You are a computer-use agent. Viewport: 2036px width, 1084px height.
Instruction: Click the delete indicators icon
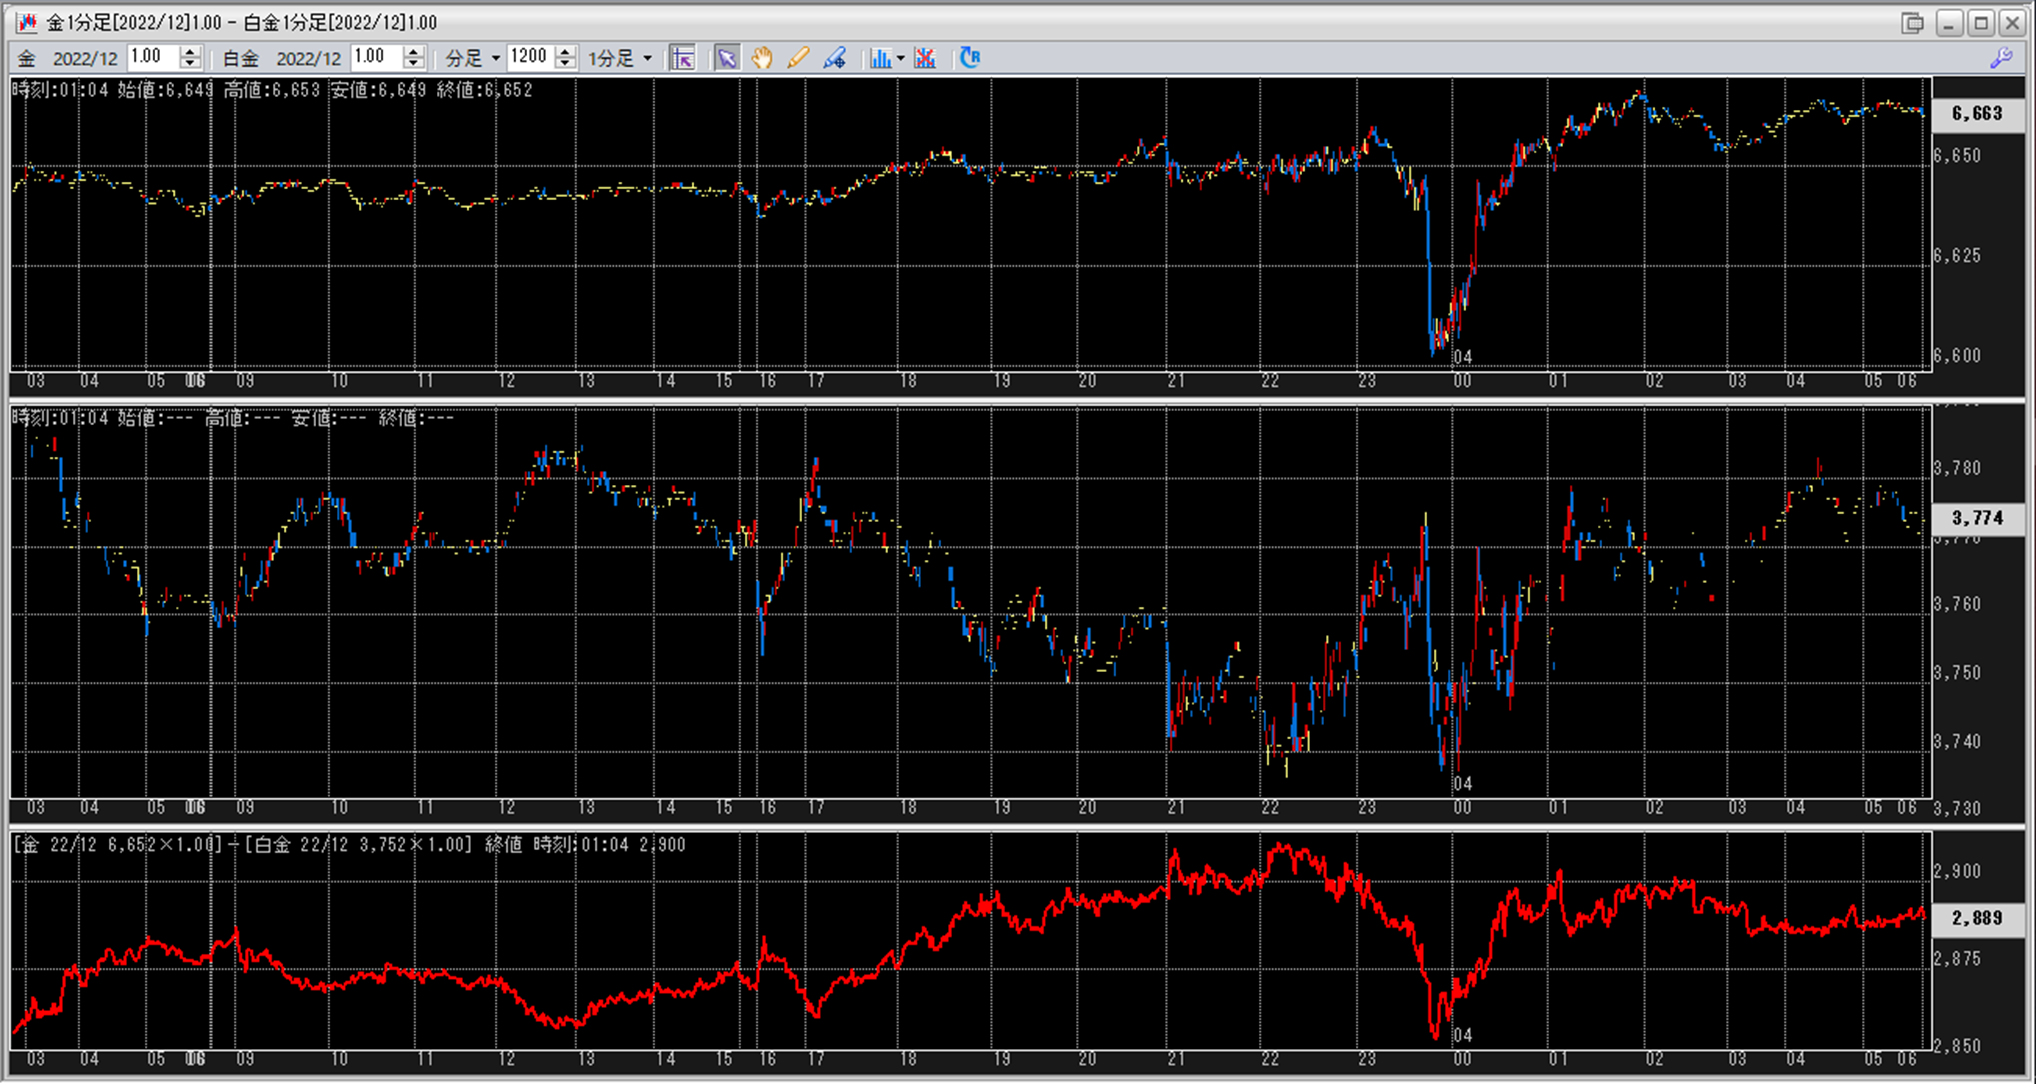[x=925, y=58]
